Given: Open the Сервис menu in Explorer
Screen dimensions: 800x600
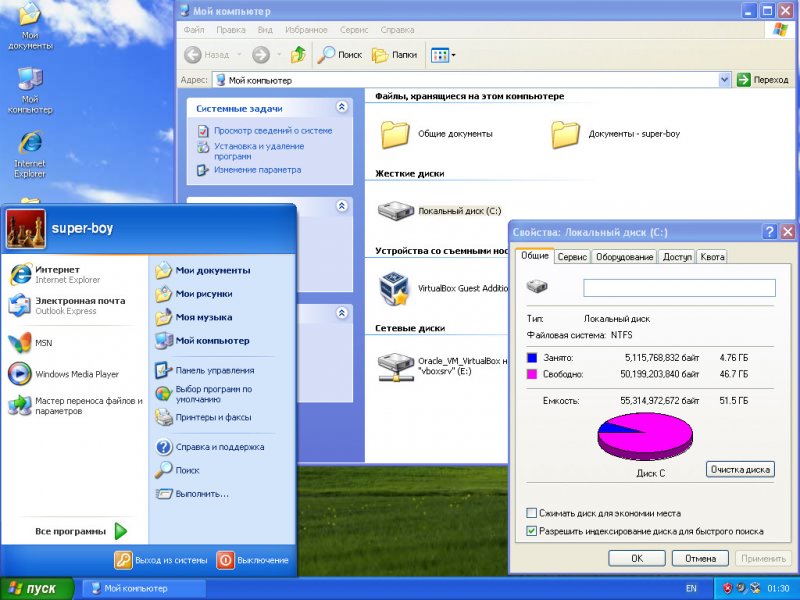Looking at the screenshot, I should (x=354, y=30).
